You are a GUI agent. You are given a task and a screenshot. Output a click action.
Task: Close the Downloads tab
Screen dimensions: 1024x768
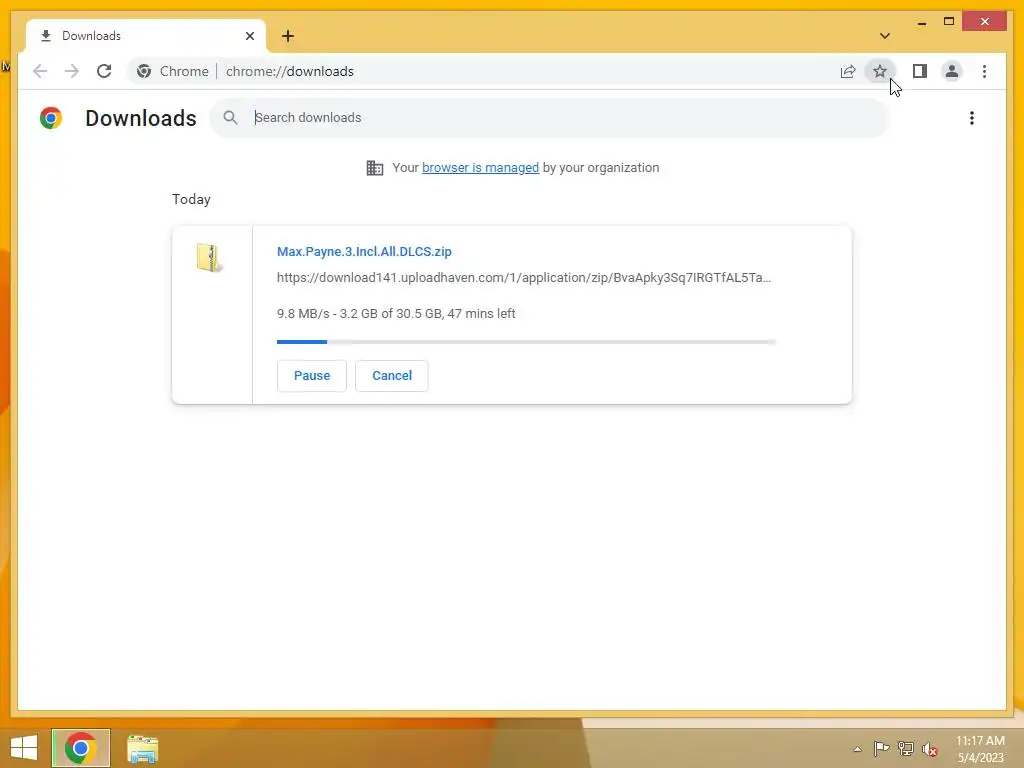(x=249, y=36)
